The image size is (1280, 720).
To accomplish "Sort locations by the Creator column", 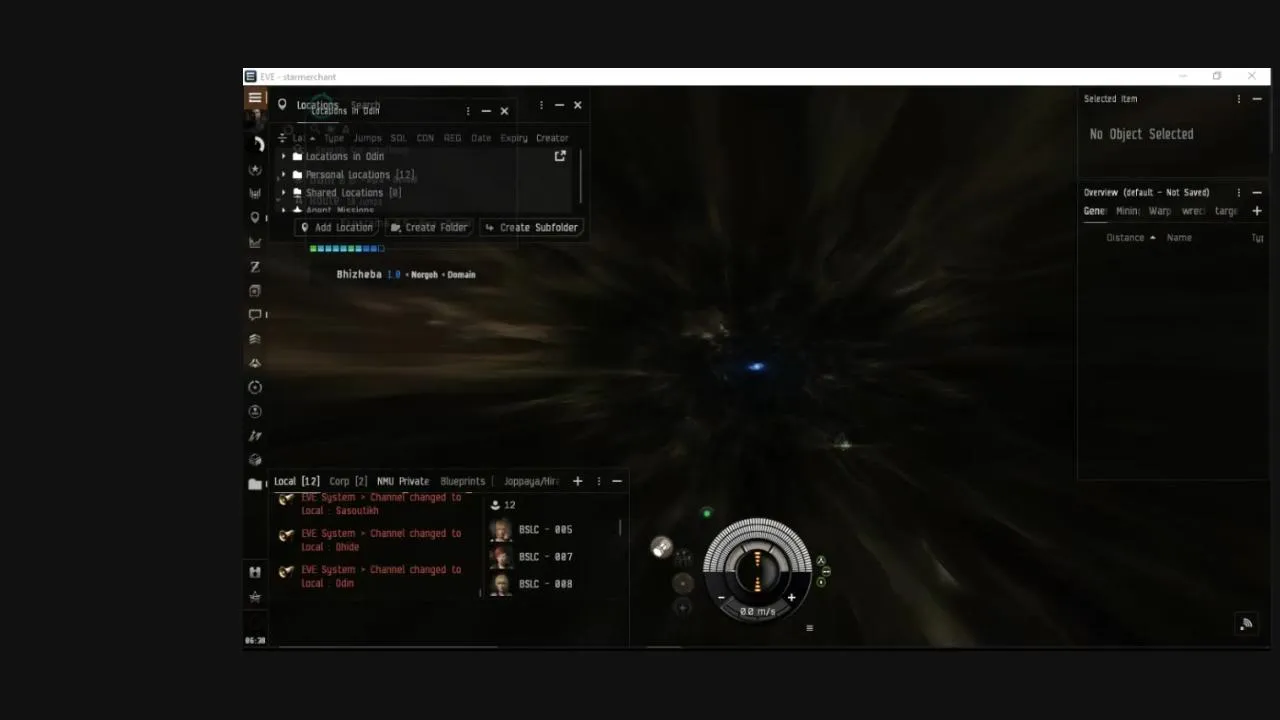I will pyautogui.click(x=552, y=138).
